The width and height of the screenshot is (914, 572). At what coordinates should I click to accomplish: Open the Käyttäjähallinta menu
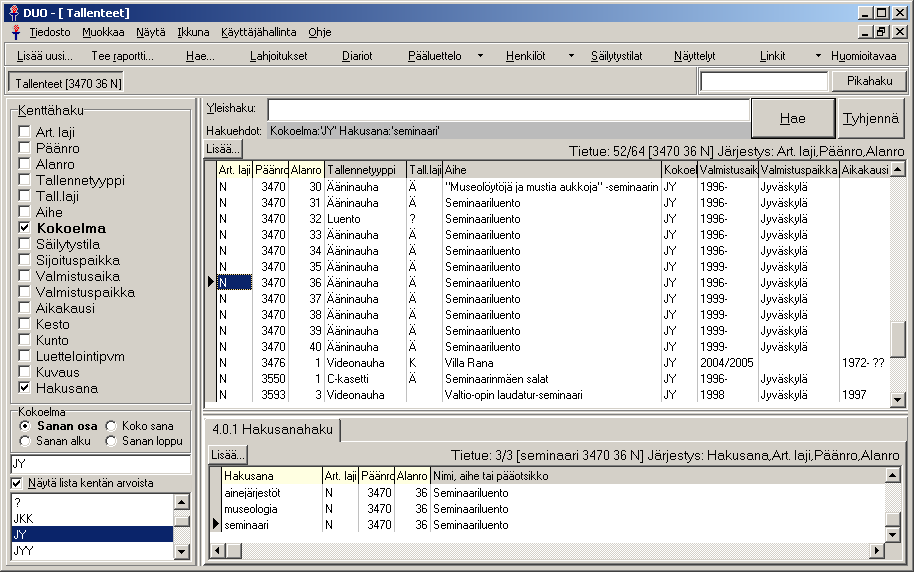click(x=259, y=32)
